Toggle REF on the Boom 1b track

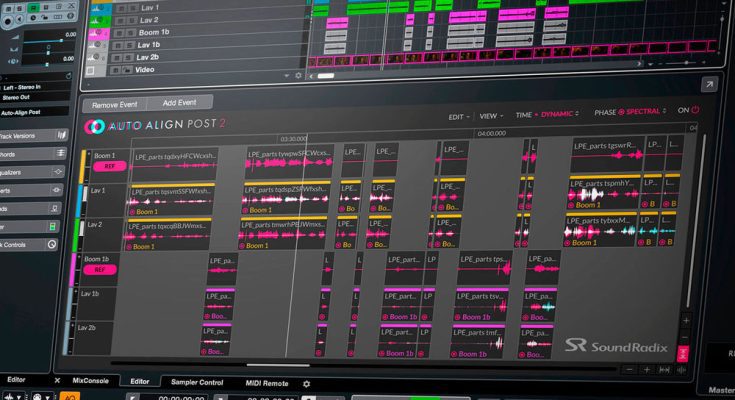[x=95, y=270]
